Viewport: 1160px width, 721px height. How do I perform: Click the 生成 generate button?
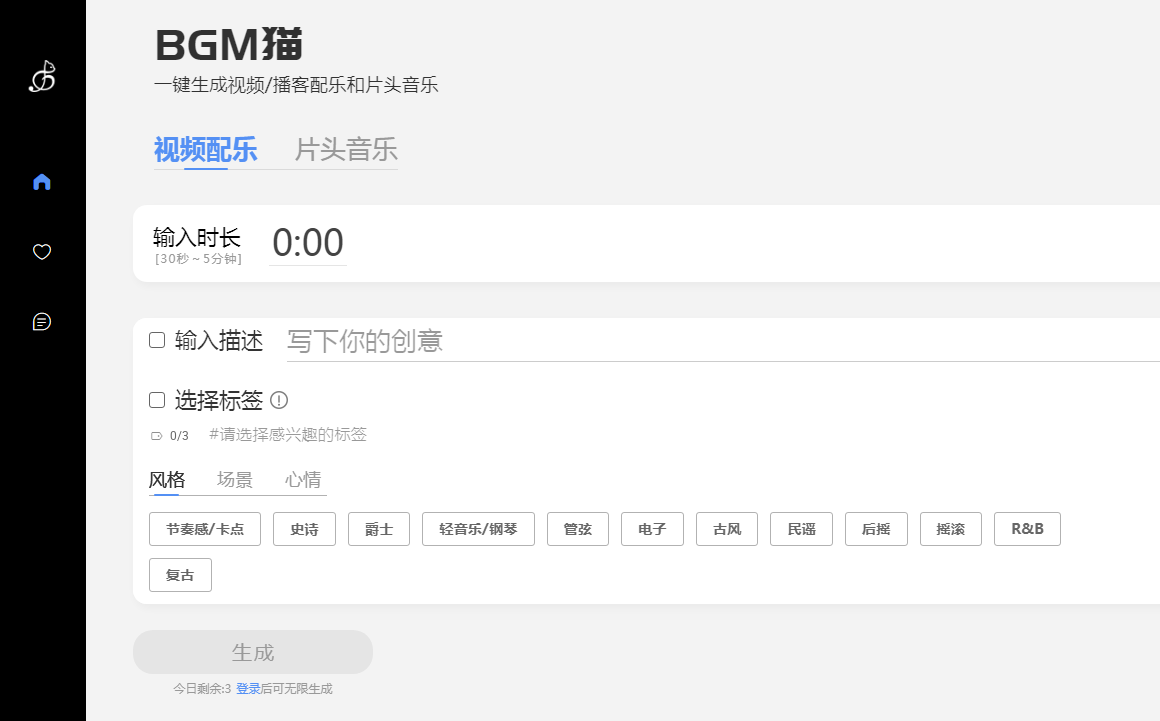click(x=252, y=651)
